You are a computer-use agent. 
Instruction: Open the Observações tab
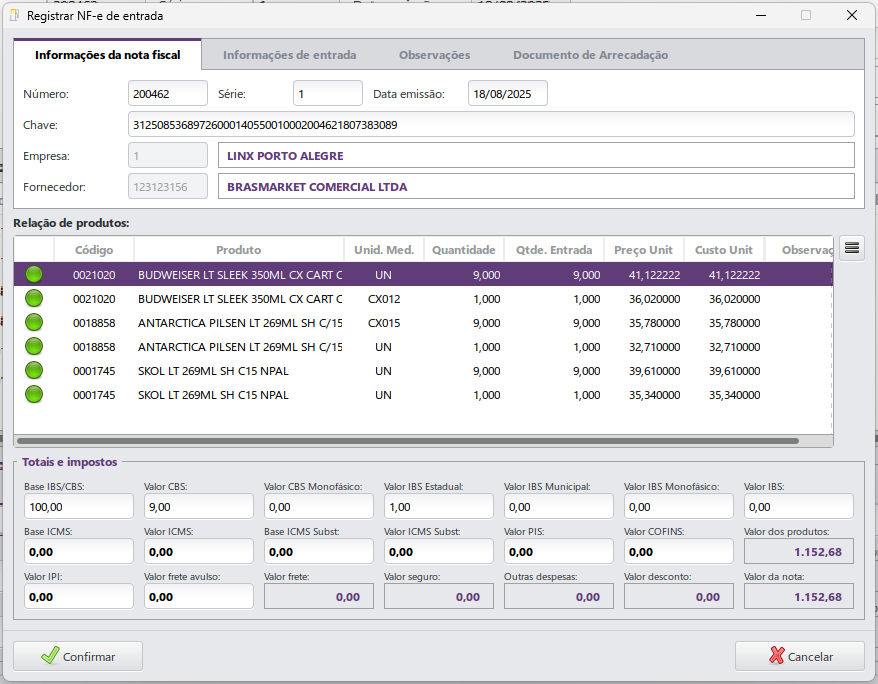click(434, 55)
